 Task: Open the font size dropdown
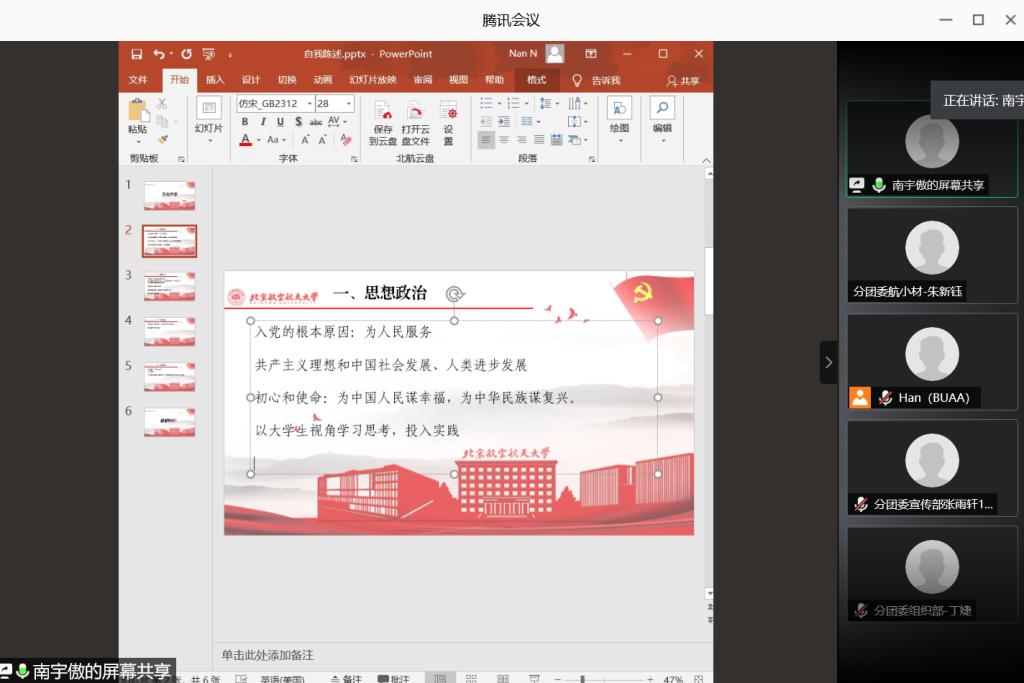coord(348,103)
